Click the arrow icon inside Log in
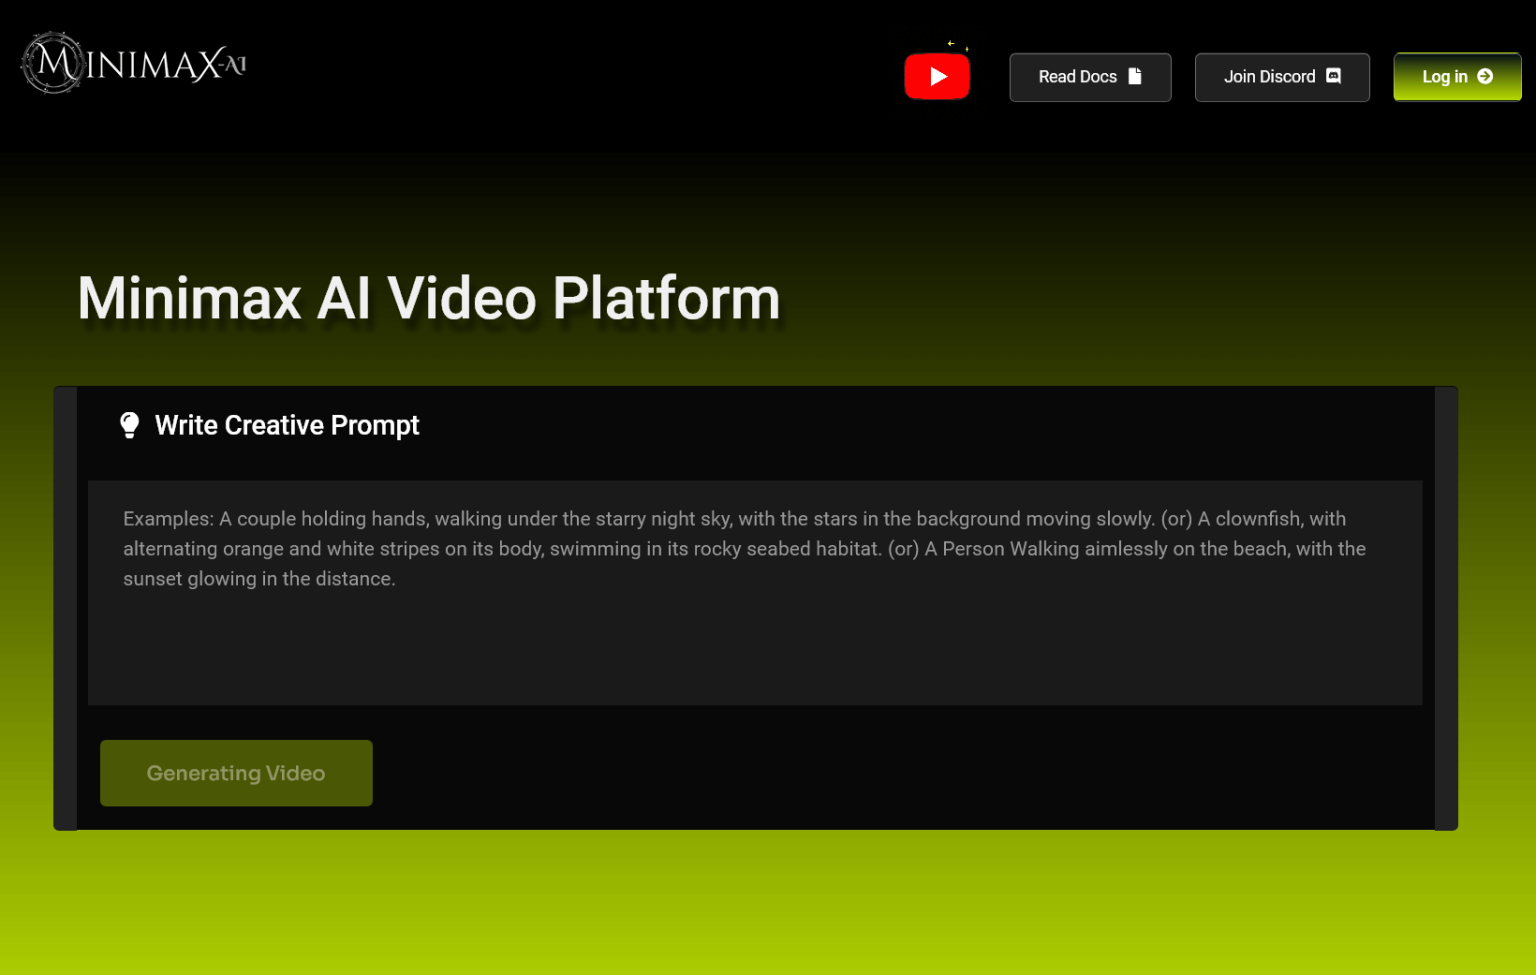Viewport: 1536px width, 975px height. (x=1487, y=76)
